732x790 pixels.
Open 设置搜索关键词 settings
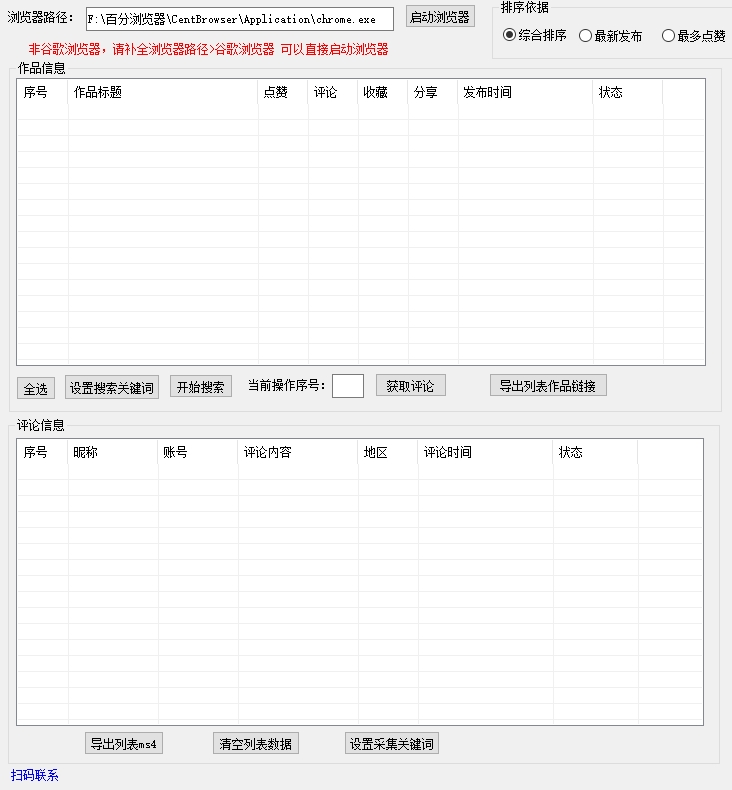coord(112,388)
